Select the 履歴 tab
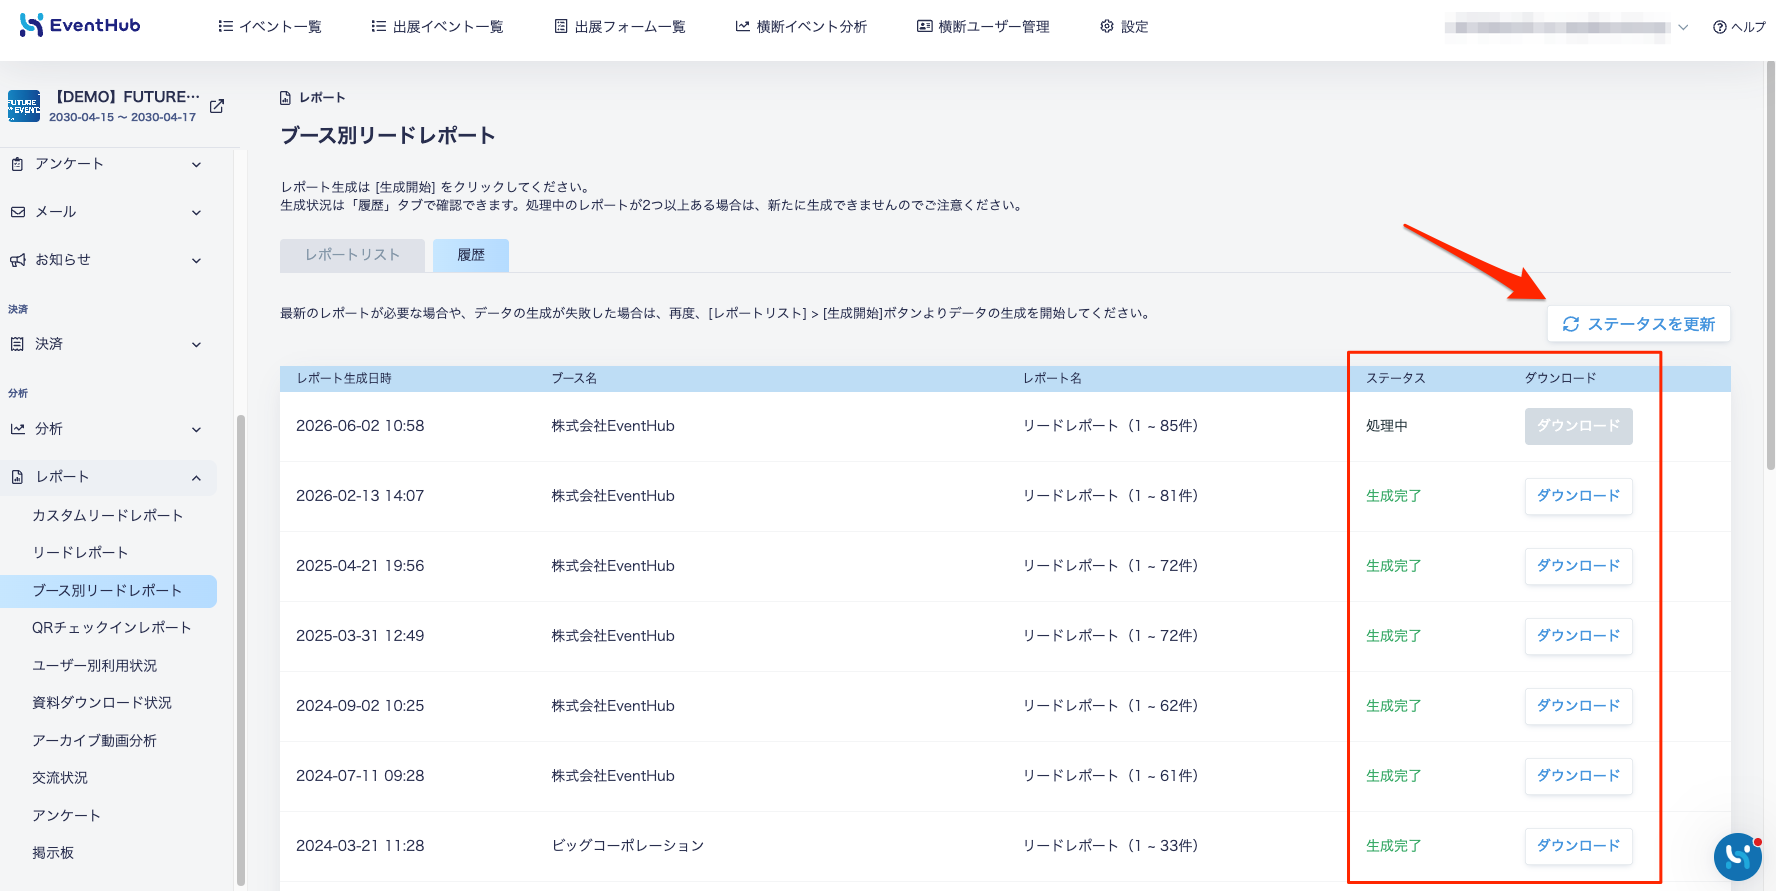Screen dimensions: 1776x891 pos(471,255)
